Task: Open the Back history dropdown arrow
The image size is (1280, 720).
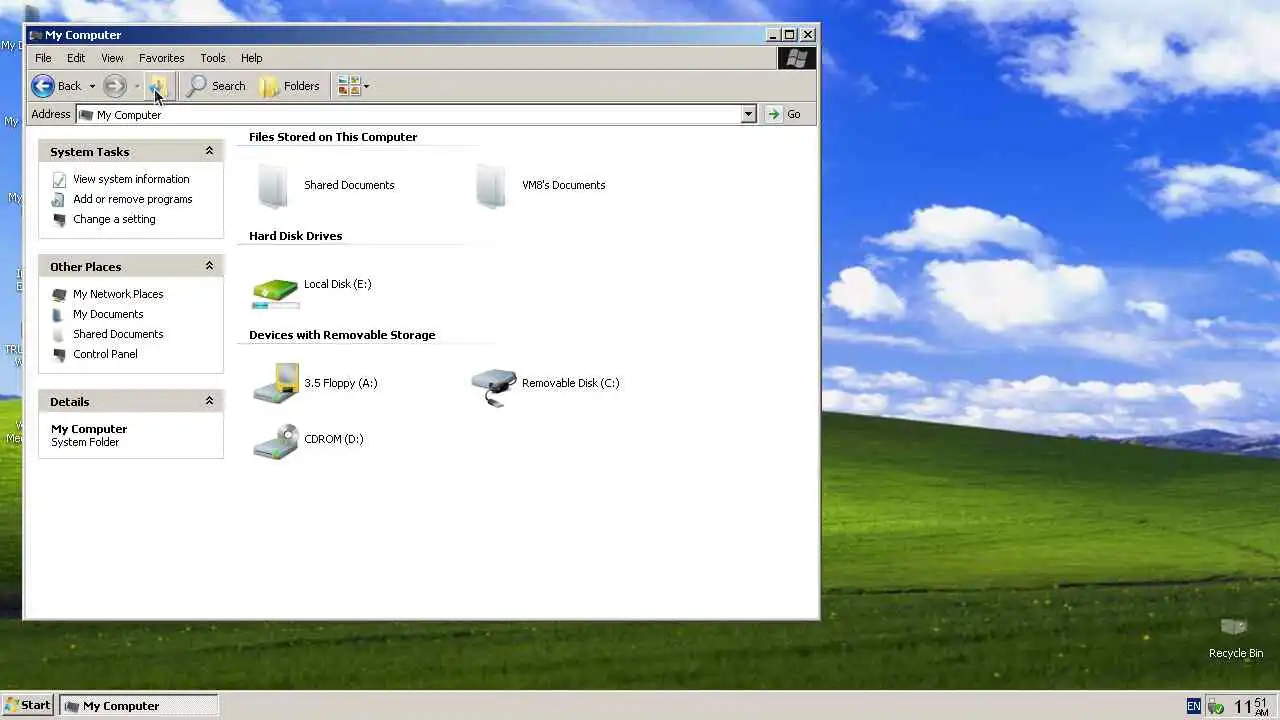Action: [x=92, y=86]
